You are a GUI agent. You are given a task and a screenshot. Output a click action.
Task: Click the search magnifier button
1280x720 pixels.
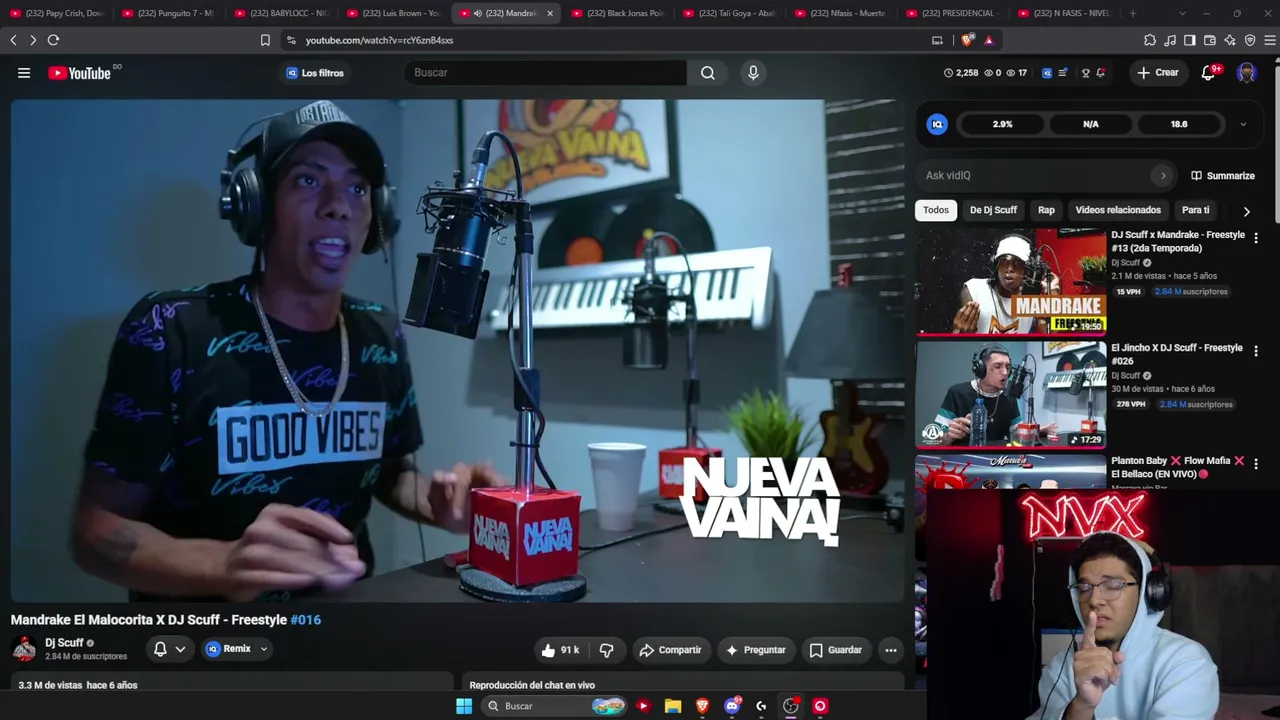(x=708, y=73)
